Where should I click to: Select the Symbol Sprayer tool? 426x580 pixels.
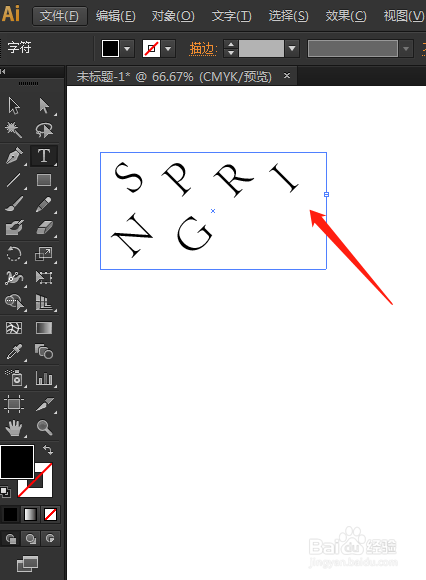(x=14, y=378)
